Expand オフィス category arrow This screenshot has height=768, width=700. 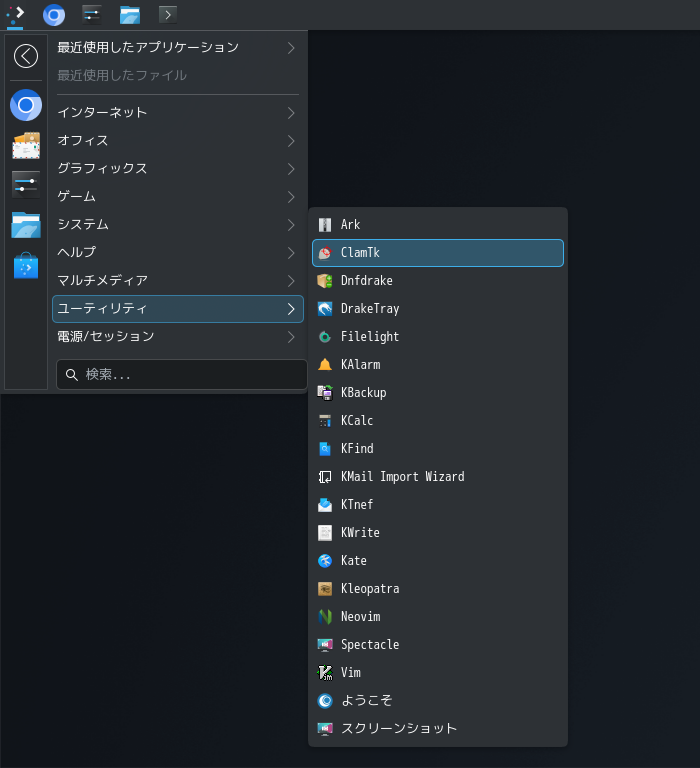(291, 141)
